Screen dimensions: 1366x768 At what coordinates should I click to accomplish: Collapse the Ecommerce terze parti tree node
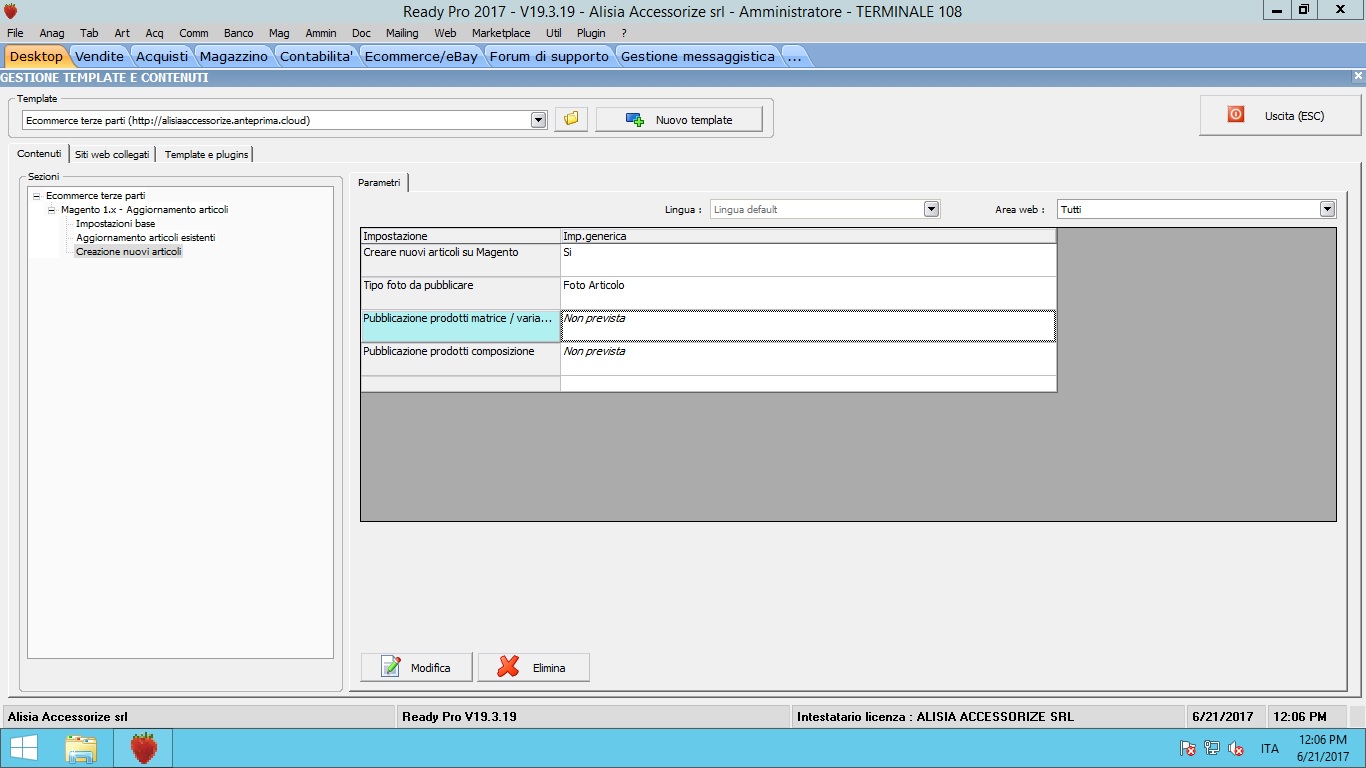(x=36, y=196)
